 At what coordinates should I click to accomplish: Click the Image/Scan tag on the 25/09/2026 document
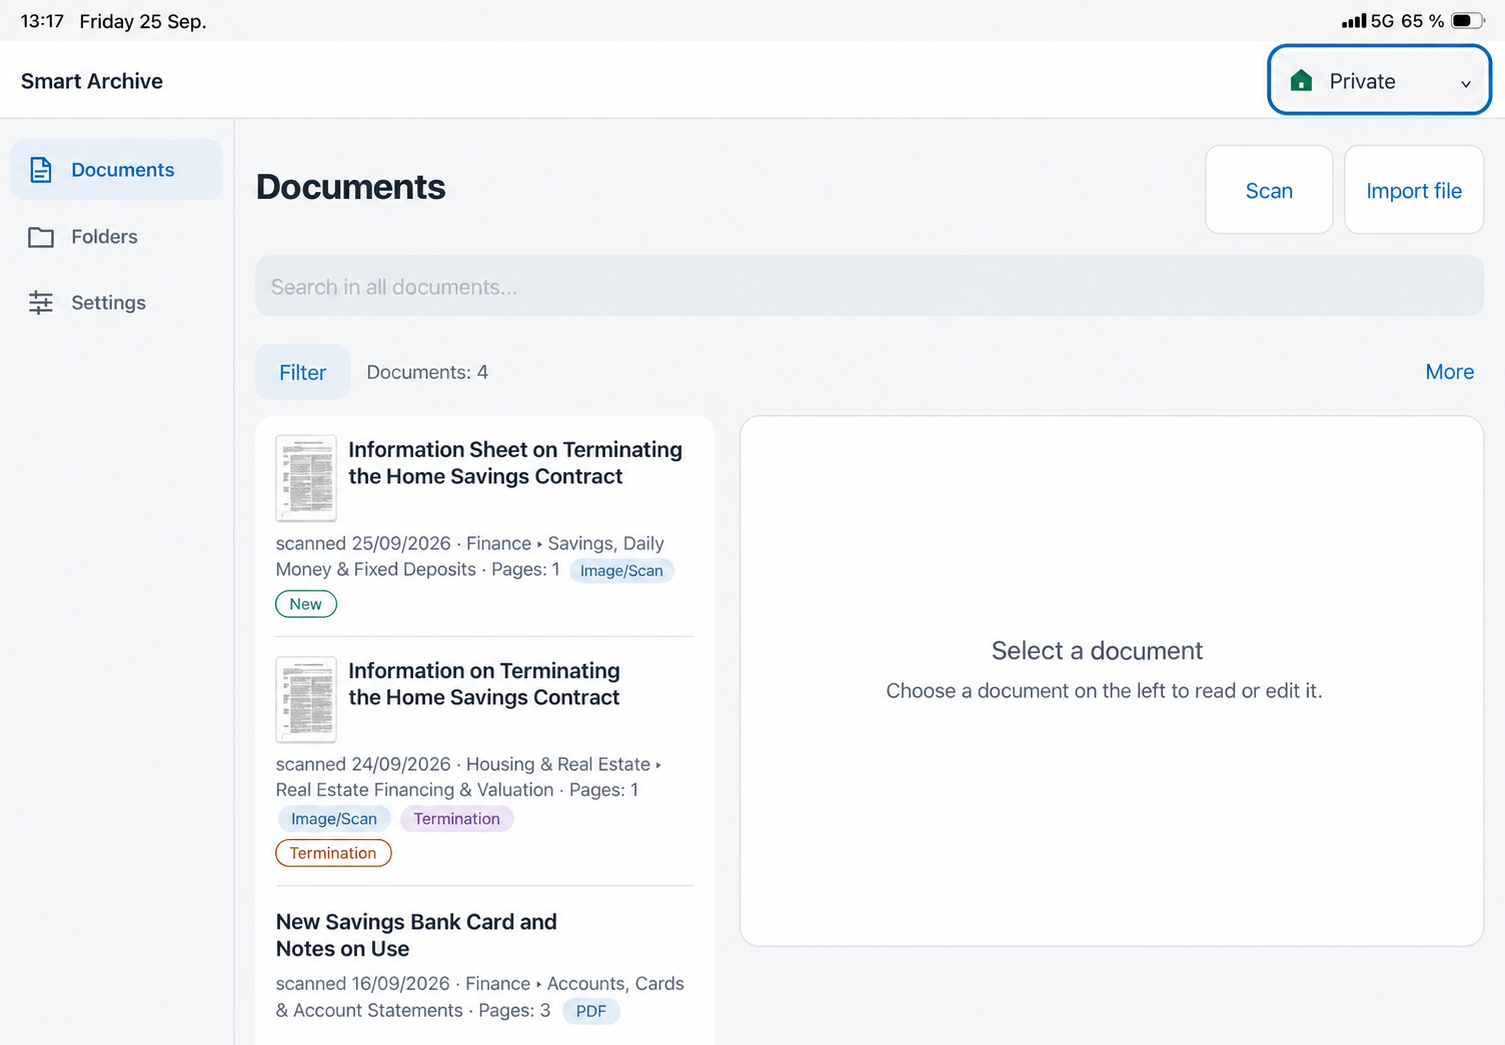coord(622,571)
